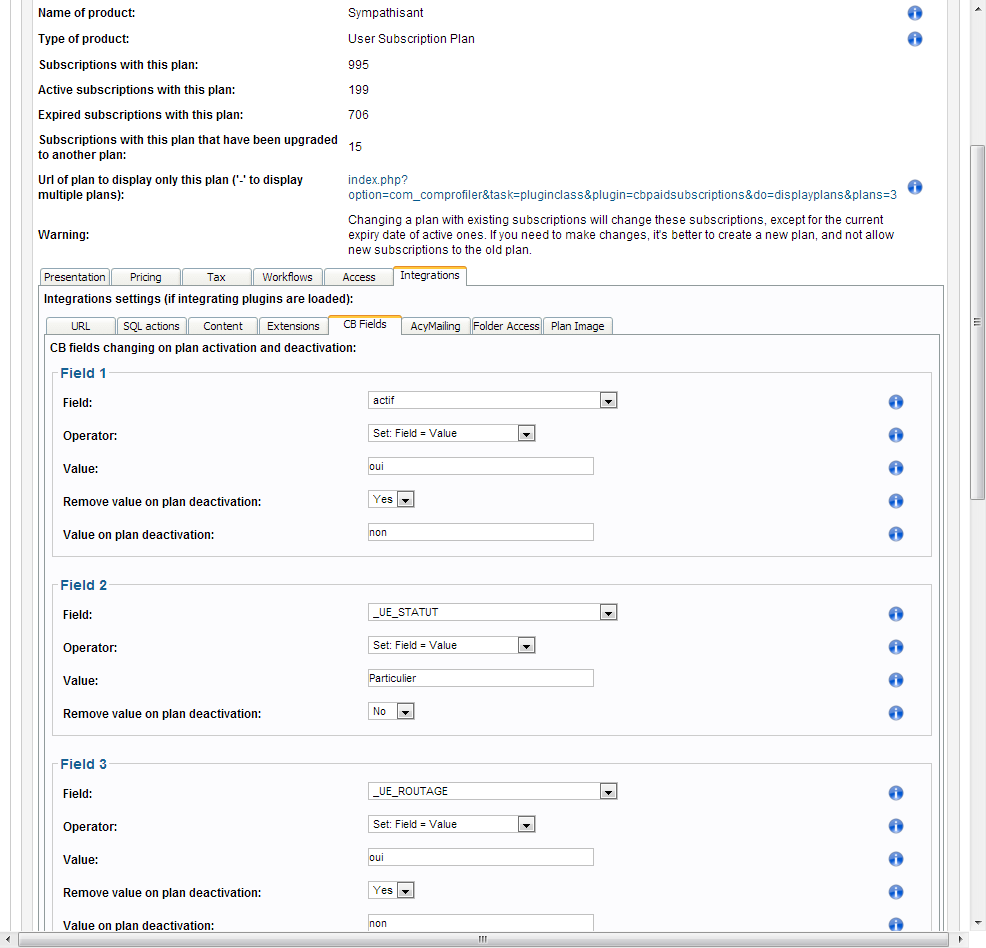The image size is (986, 948).
Task: Show help for Field 1 Operator
Action: point(895,435)
